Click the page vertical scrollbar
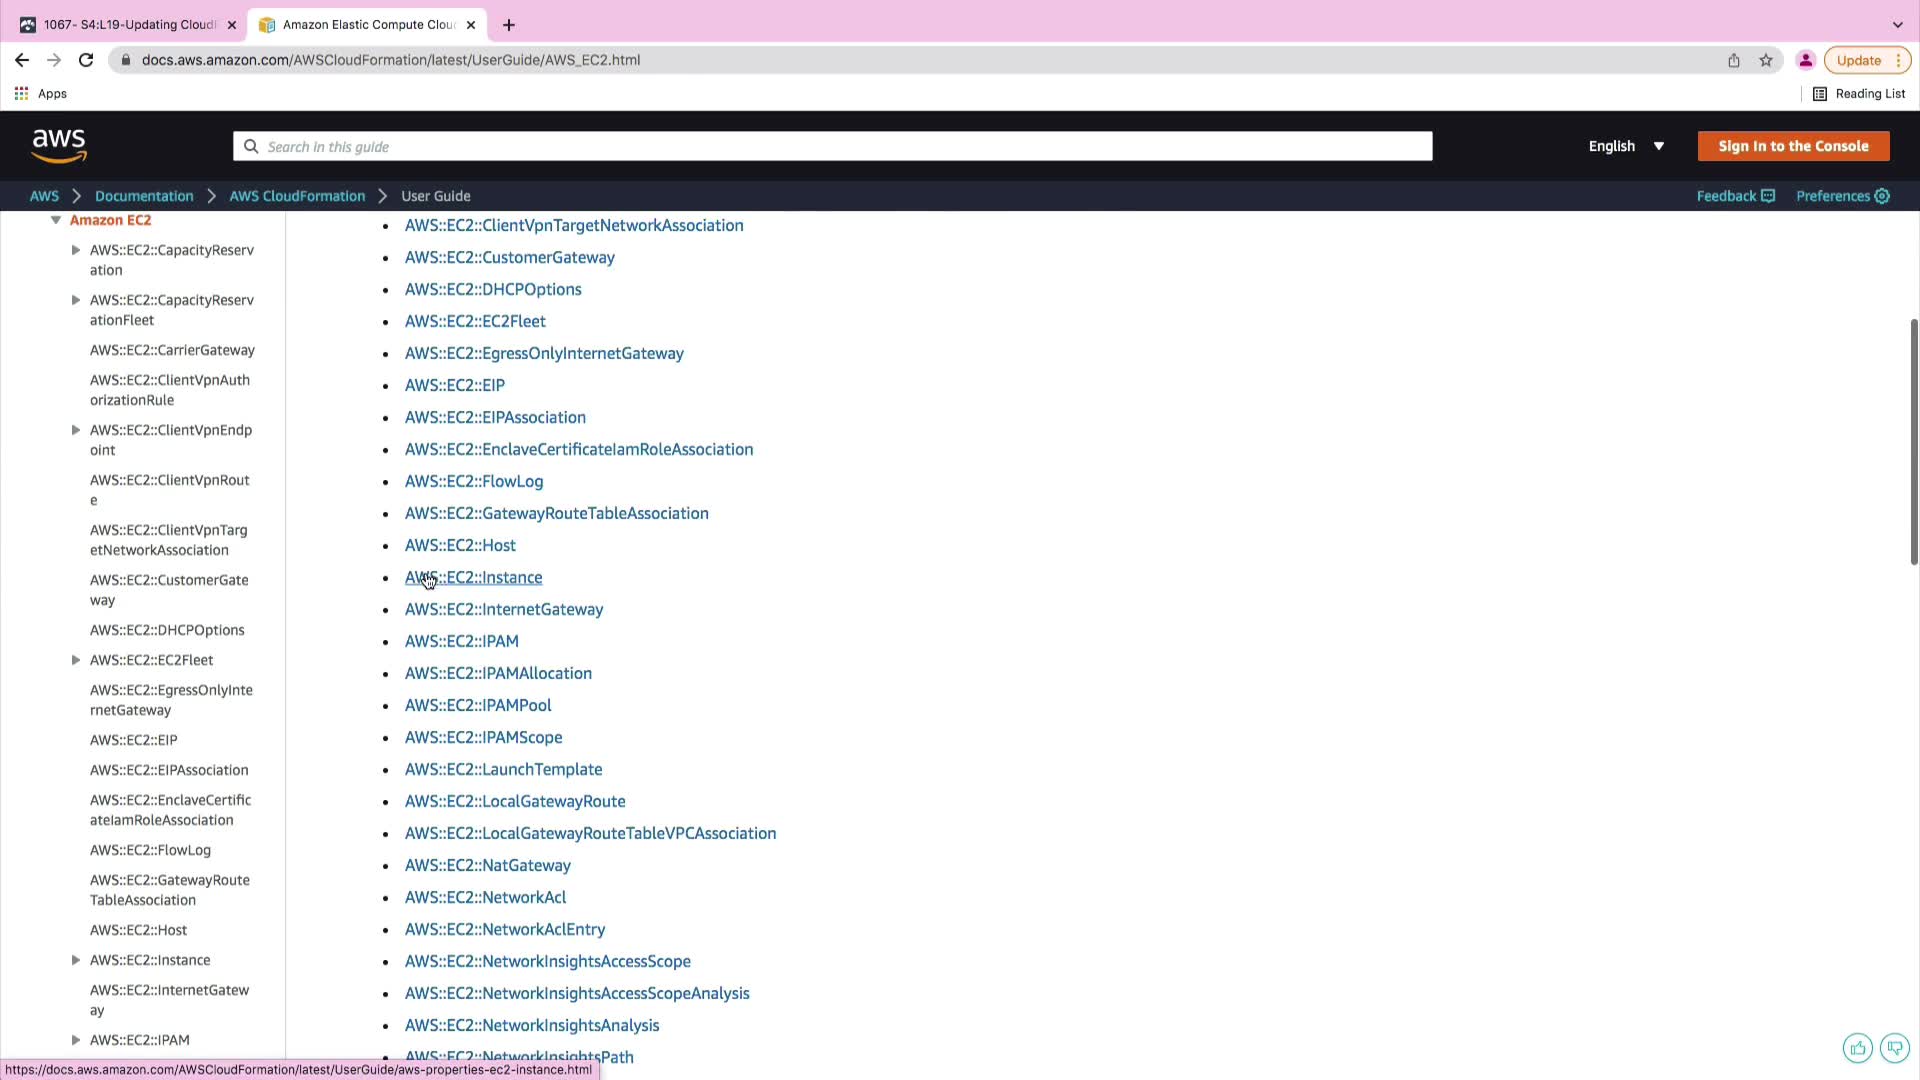1920x1080 pixels. coord(1913,440)
